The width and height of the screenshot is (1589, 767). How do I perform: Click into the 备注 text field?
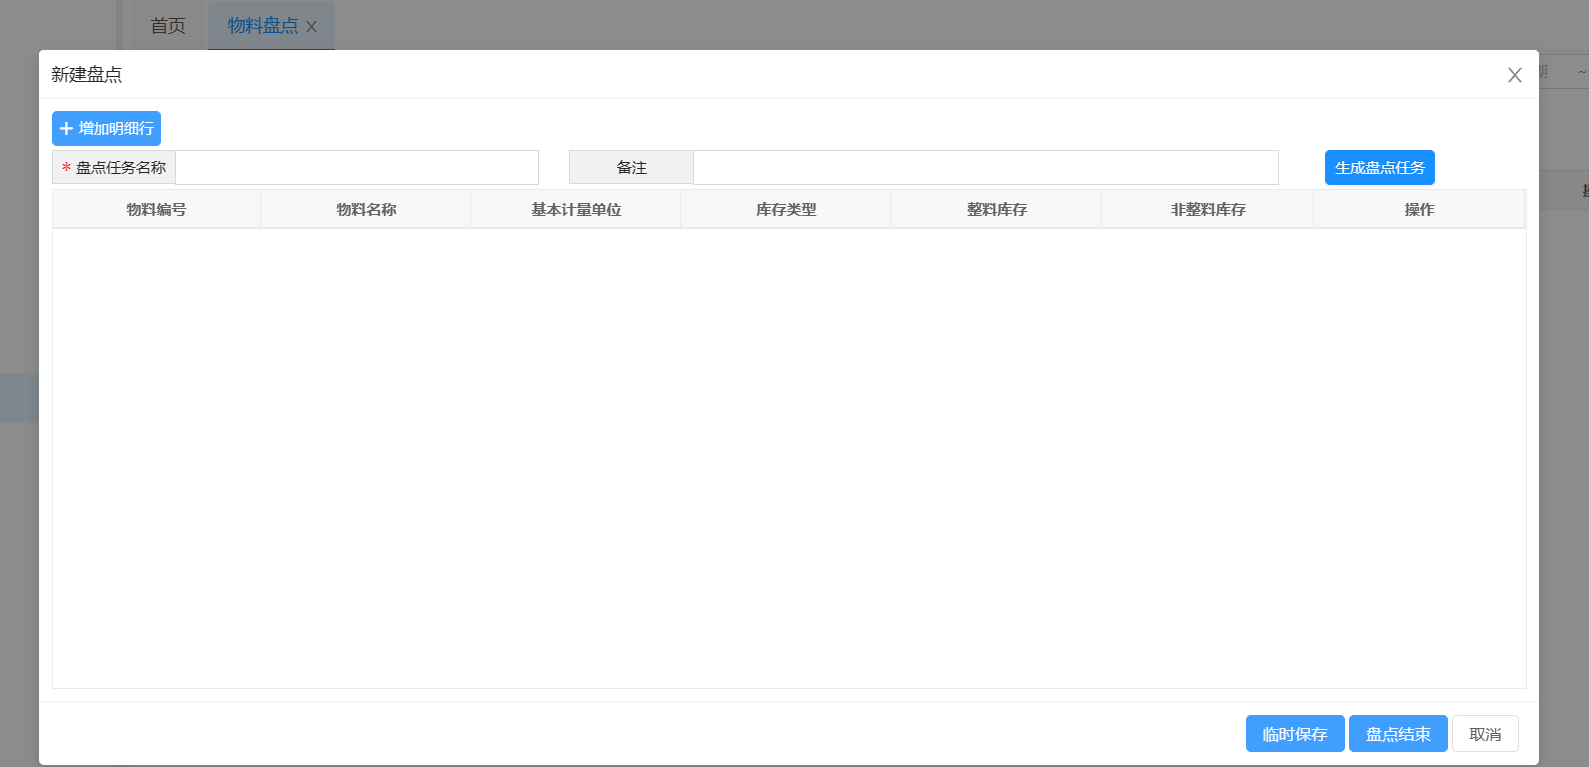985,168
